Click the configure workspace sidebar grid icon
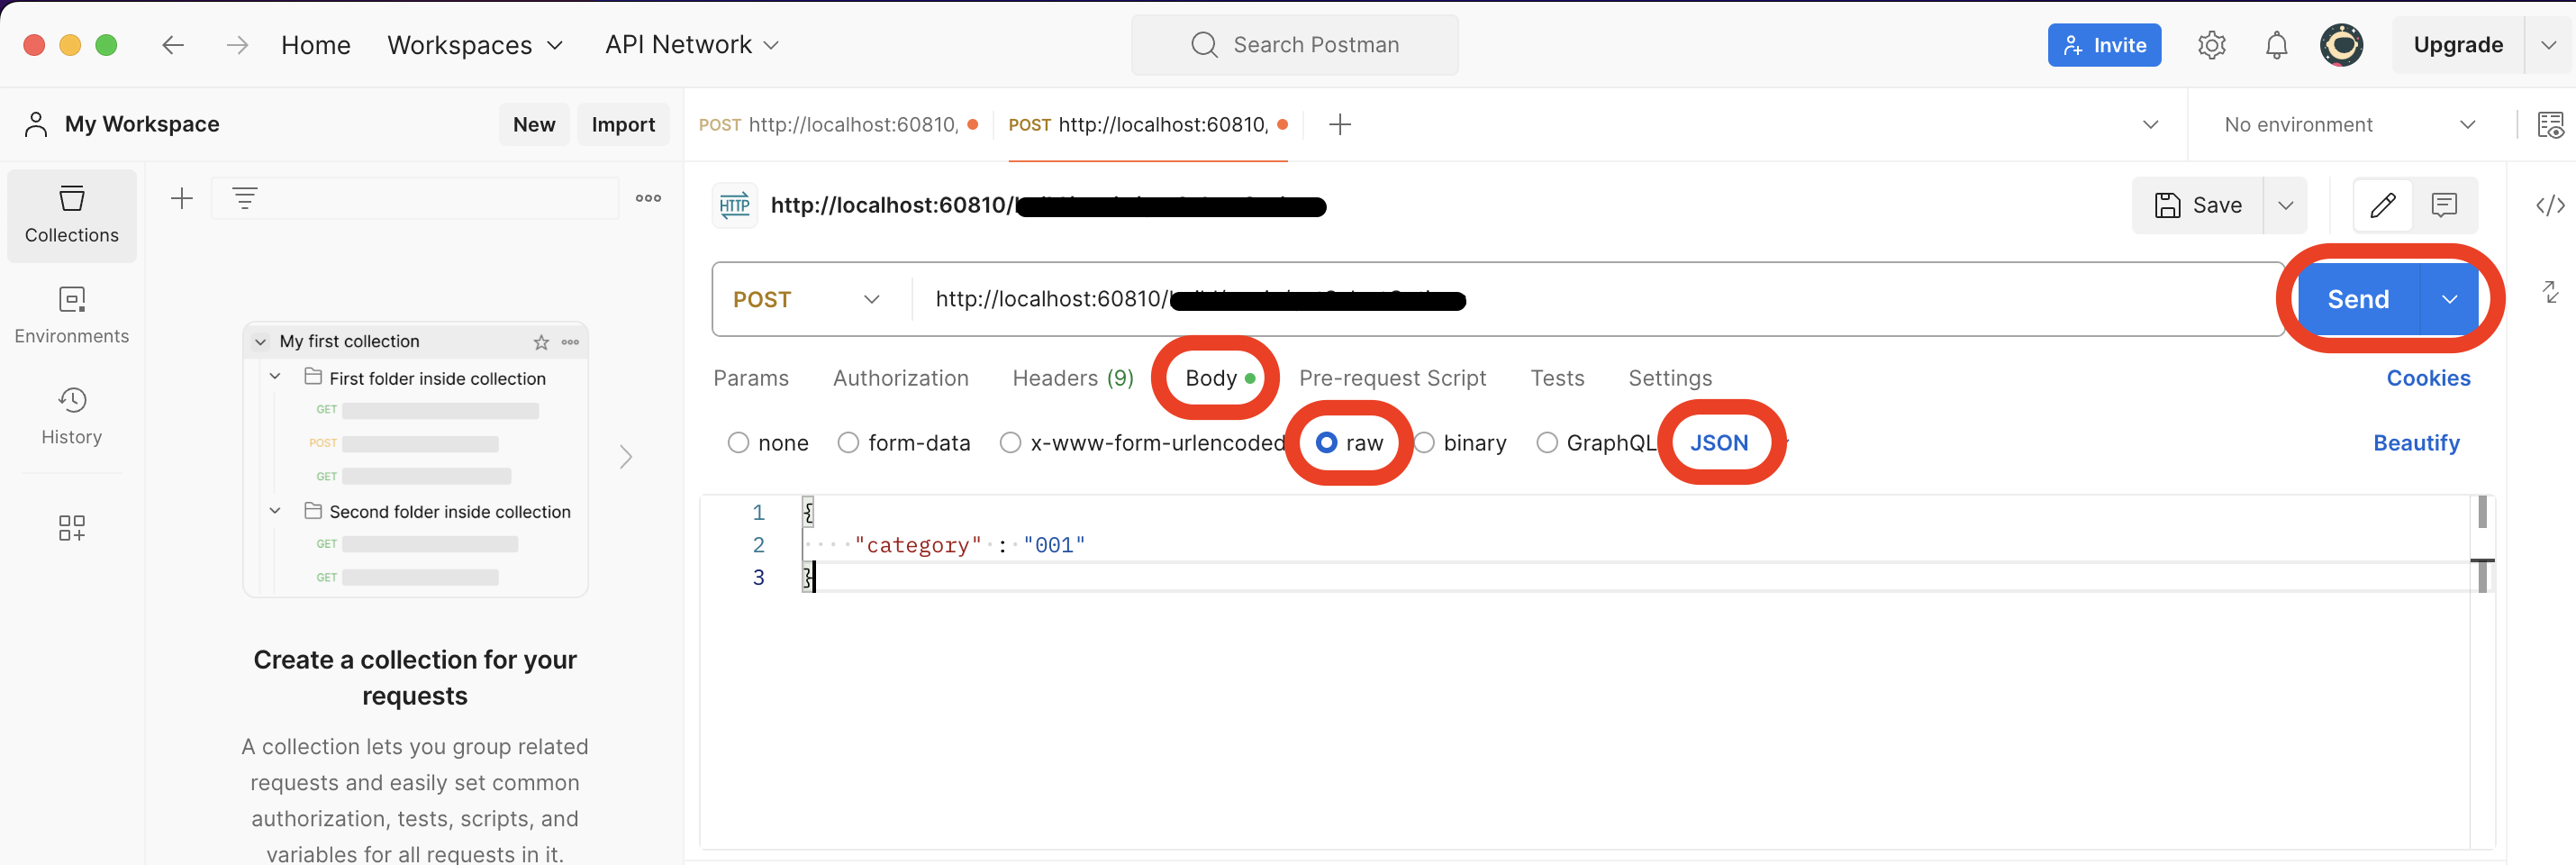 point(72,528)
